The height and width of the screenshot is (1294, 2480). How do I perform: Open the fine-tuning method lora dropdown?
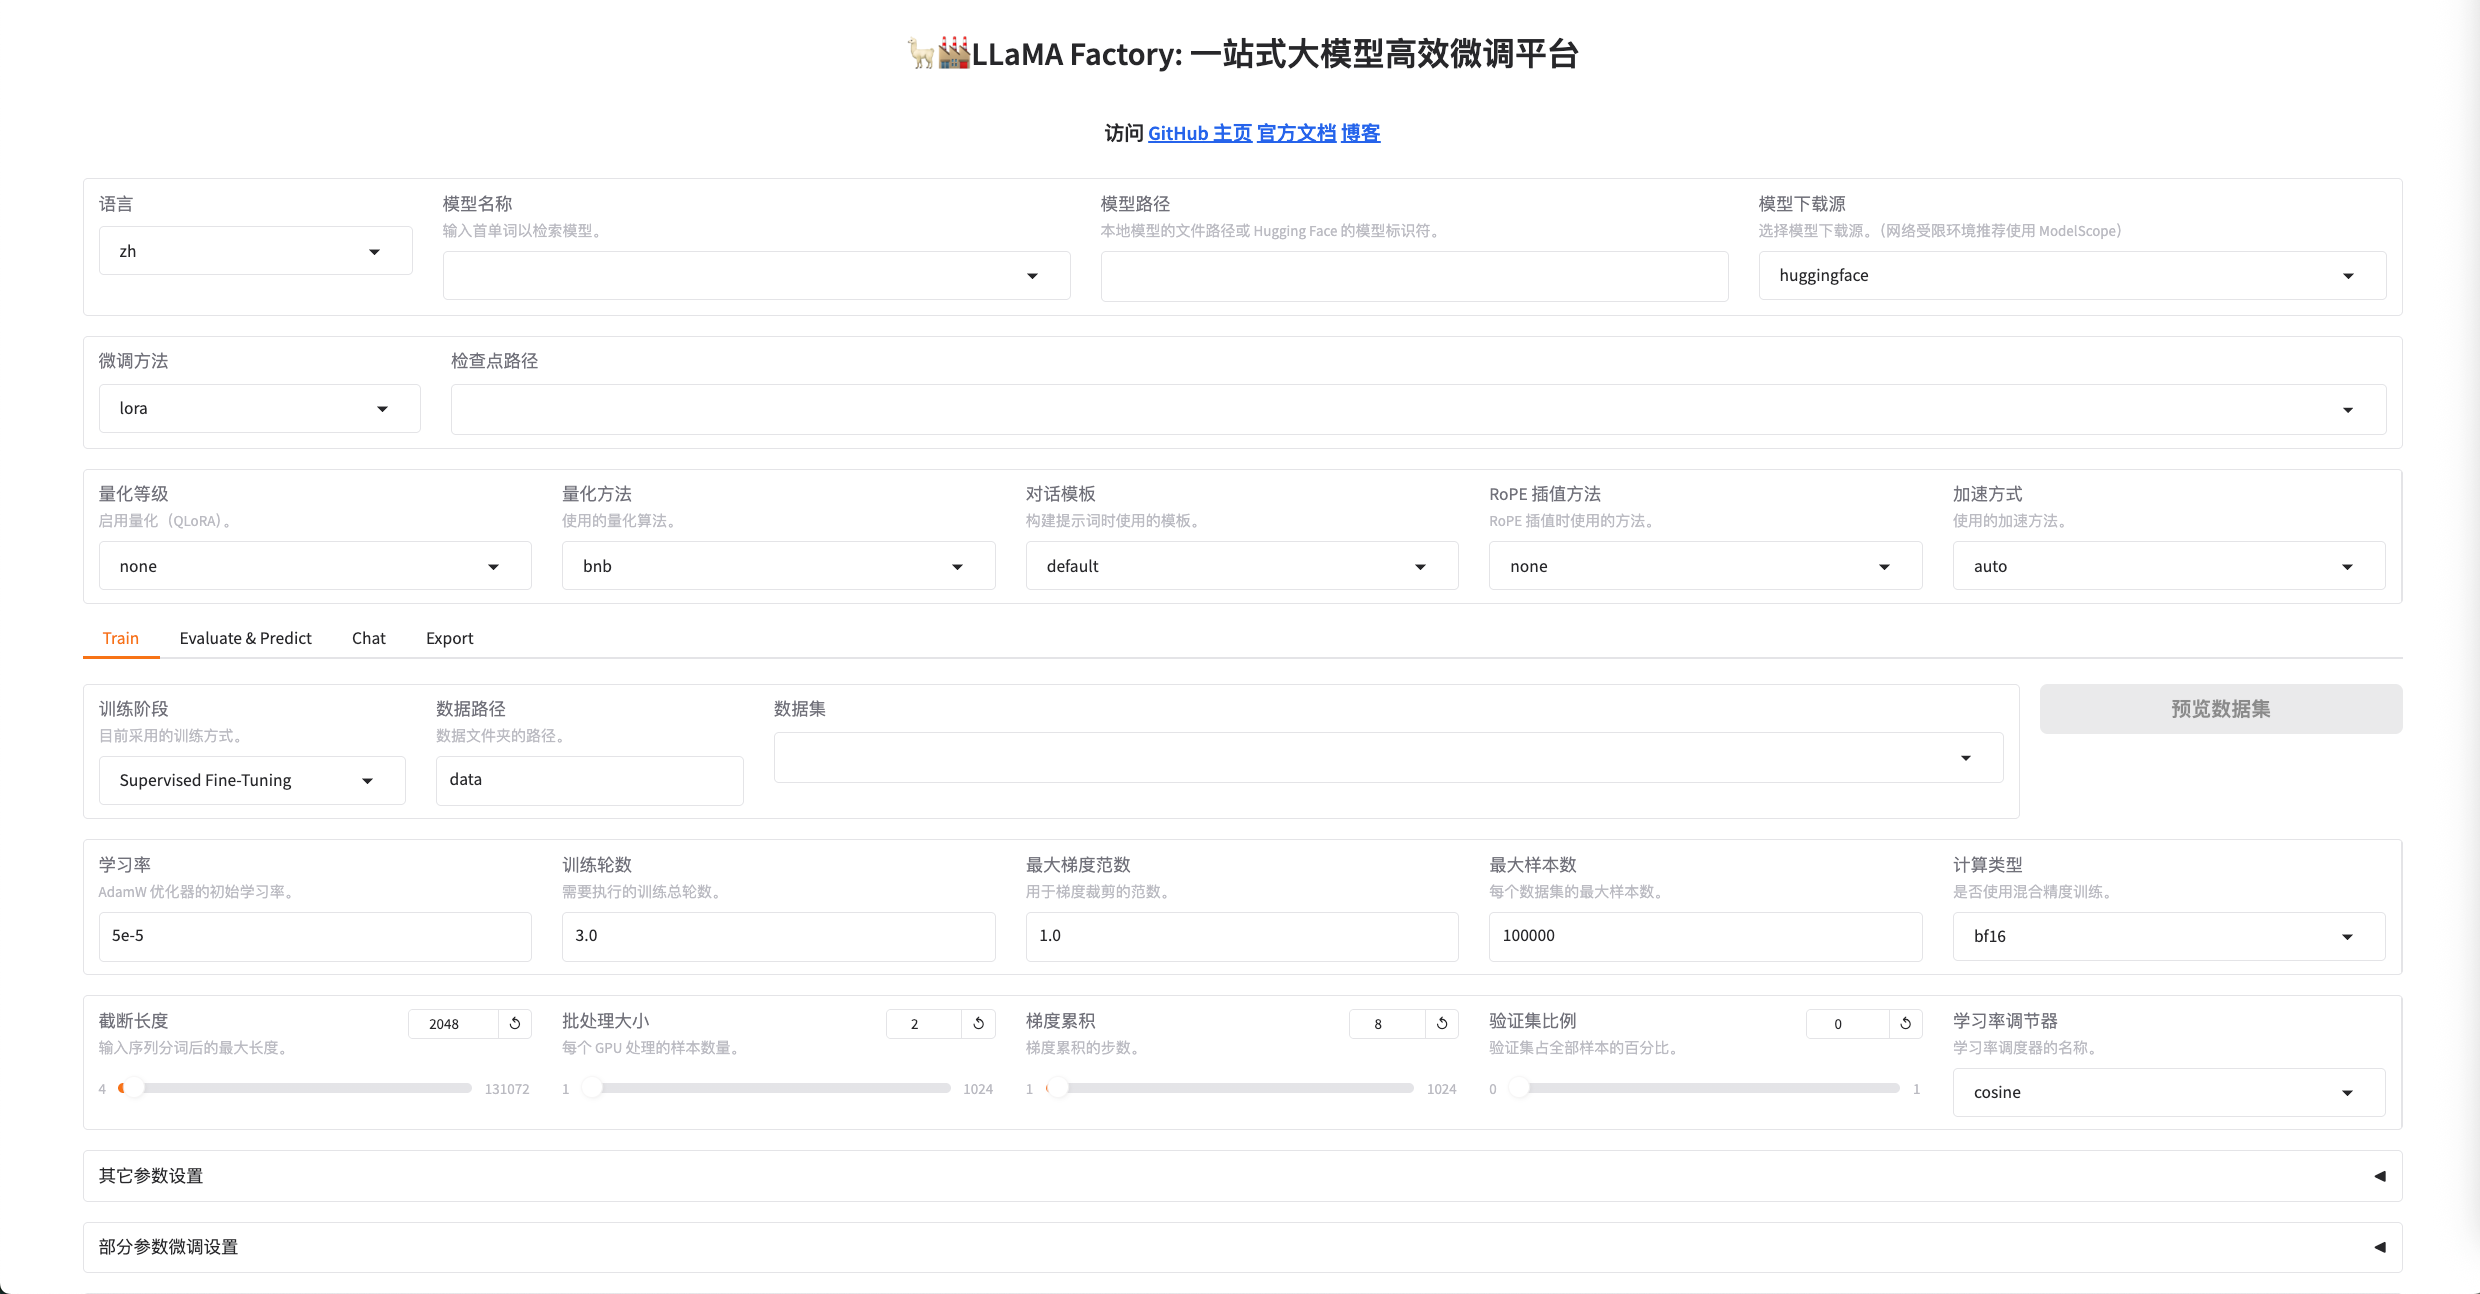pos(259,409)
